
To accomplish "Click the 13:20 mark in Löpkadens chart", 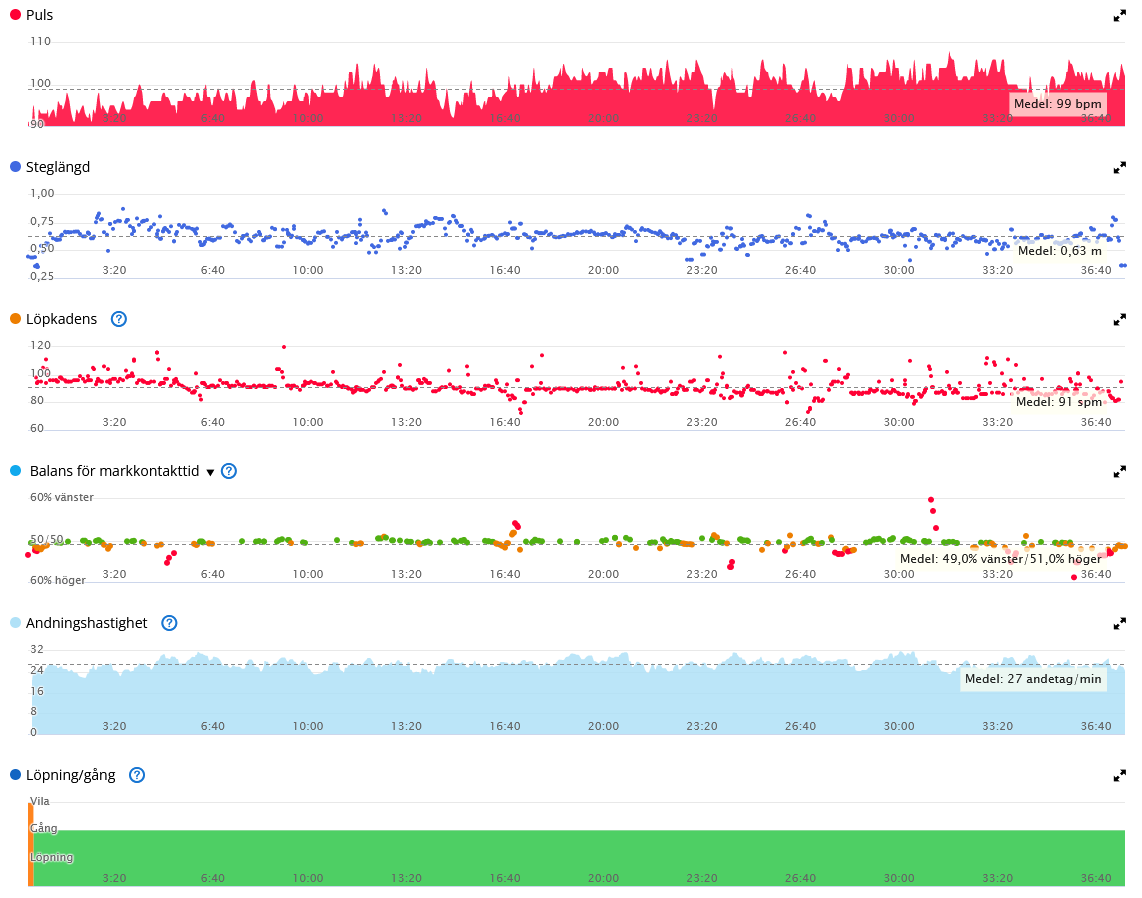I will coord(406,422).
